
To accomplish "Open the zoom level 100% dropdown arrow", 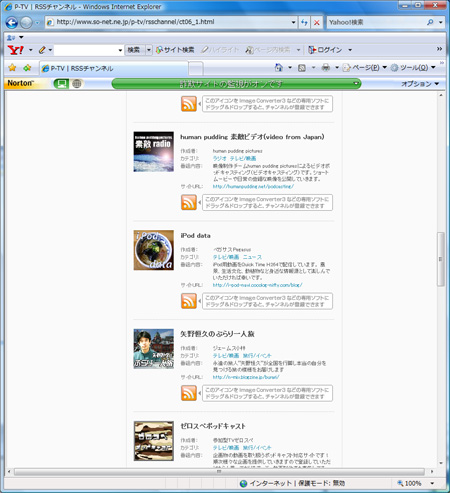I will point(432,483).
